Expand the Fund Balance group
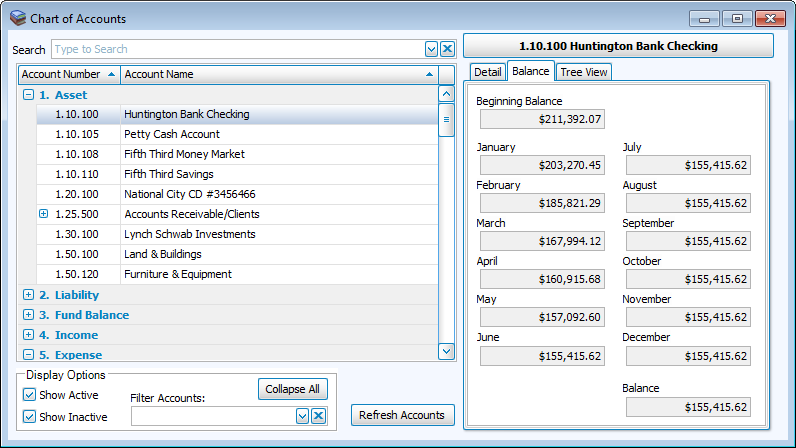Viewport: 796px width, 448px height. click(28, 315)
